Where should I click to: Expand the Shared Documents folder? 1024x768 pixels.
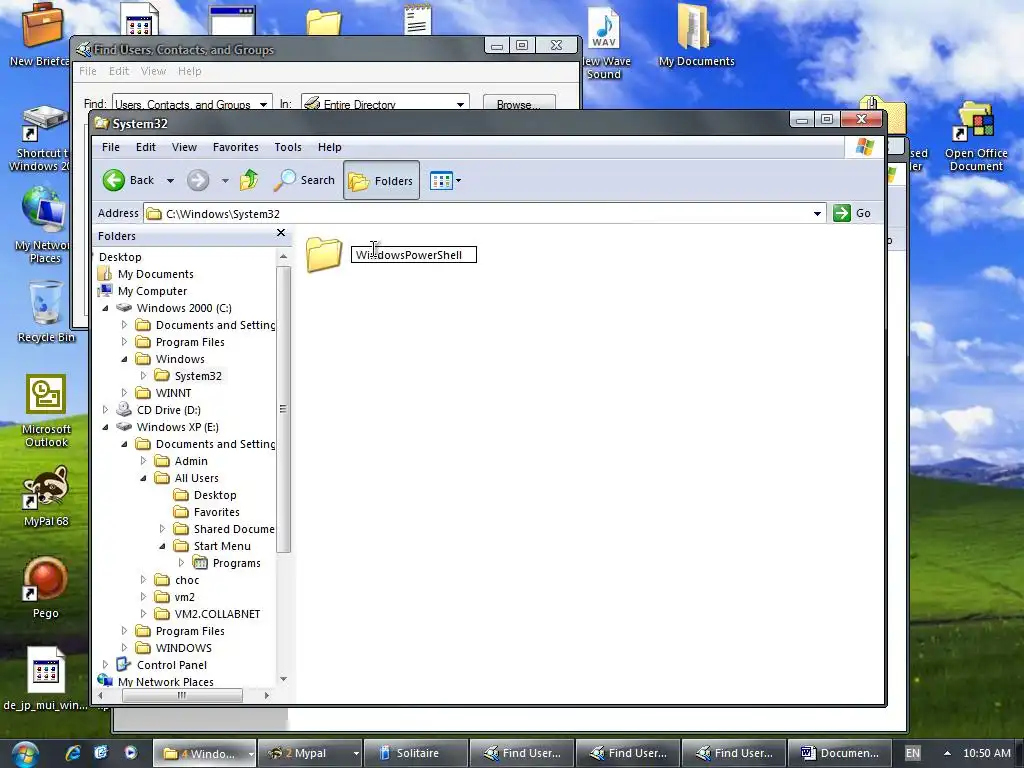[x=163, y=528]
